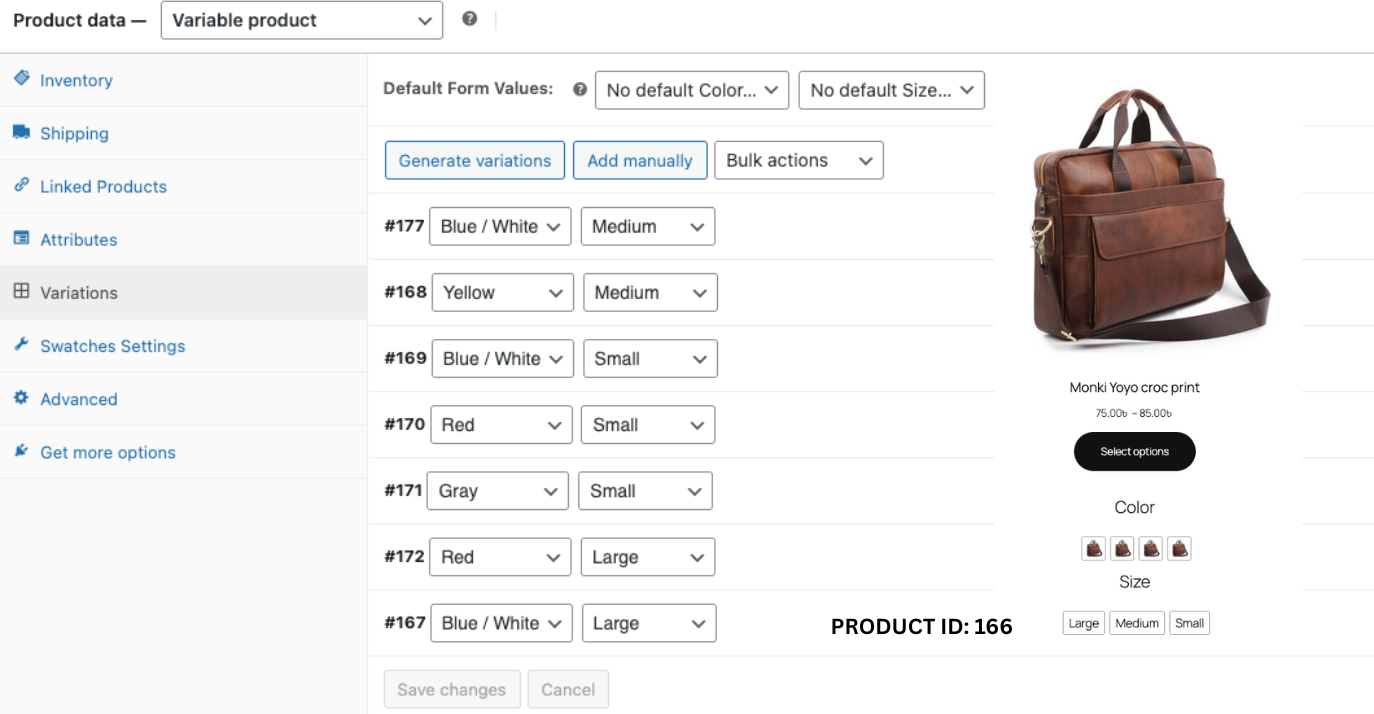This screenshot has height=714, width=1374.
Task: Click the Generate variations button
Action: point(474,160)
